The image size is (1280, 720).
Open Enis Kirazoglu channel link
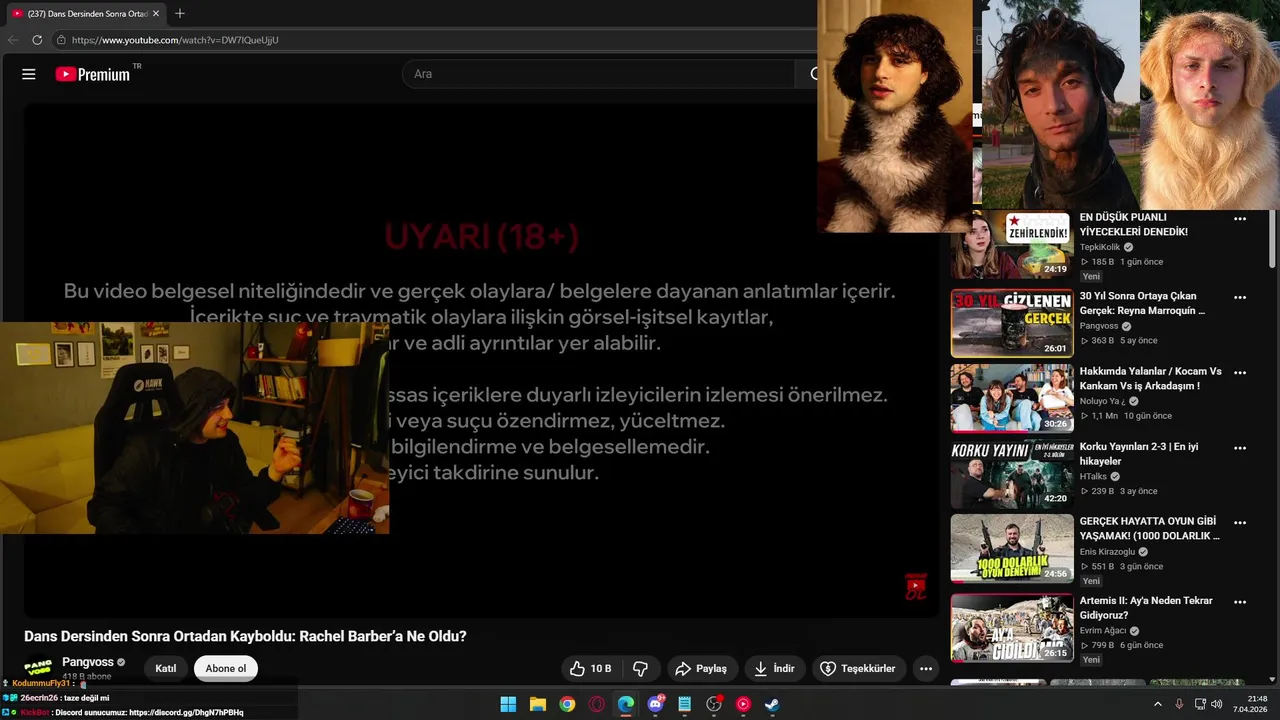(1107, 552)
